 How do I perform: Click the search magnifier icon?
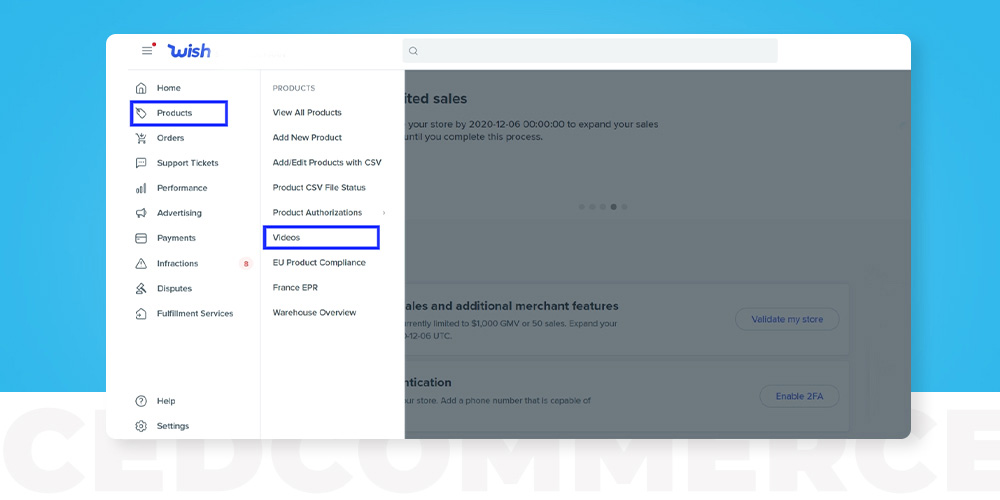pyautogui.click(x=413, y=51)
